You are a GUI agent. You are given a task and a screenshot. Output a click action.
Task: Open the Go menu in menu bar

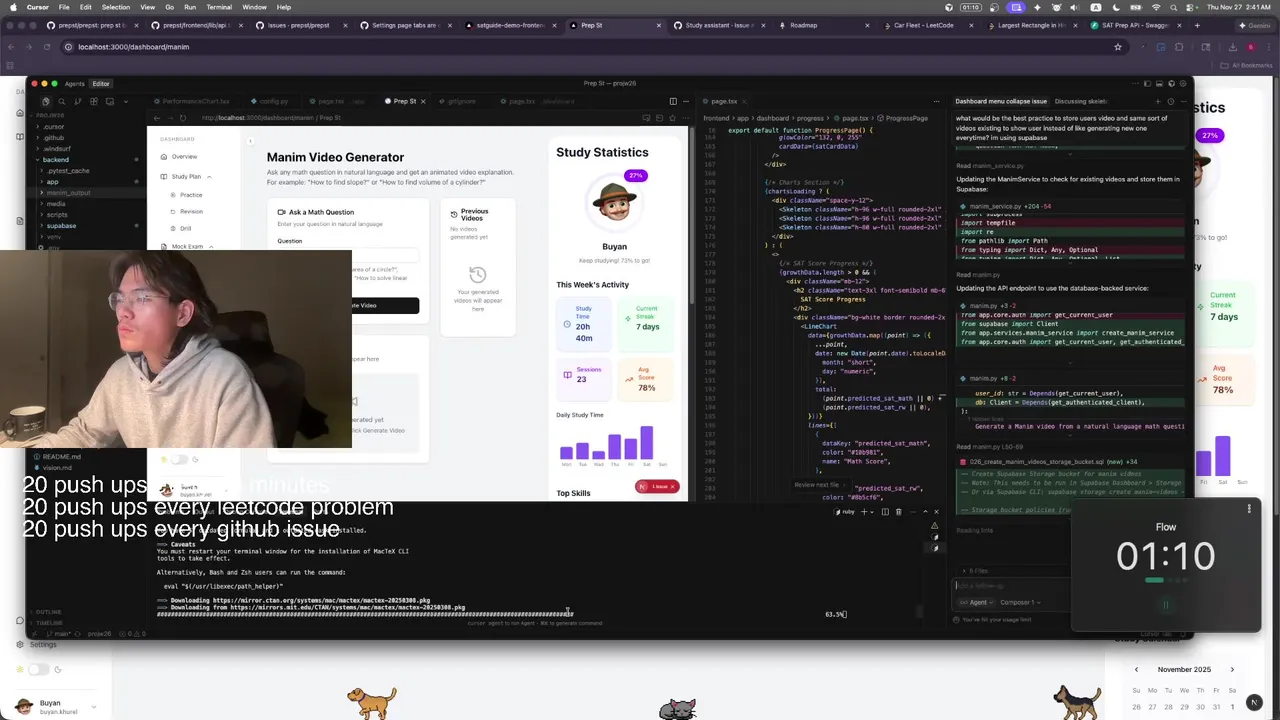pyautogui.click(x=170, y=7)
